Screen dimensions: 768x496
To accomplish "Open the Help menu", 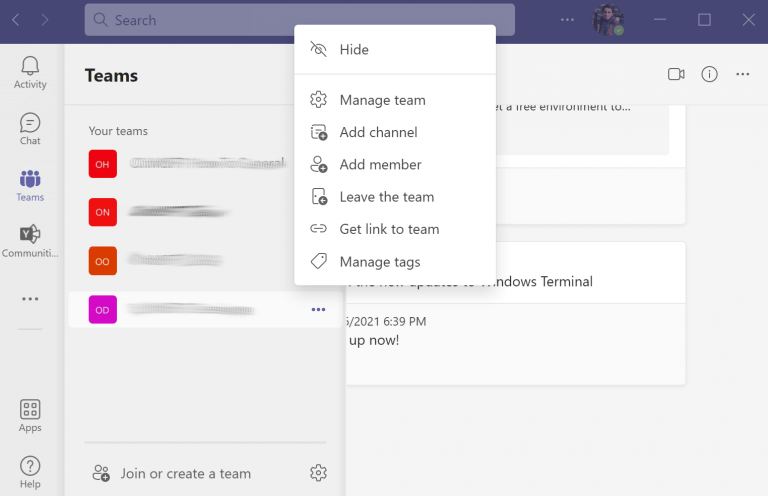I will tap(30, 472).
